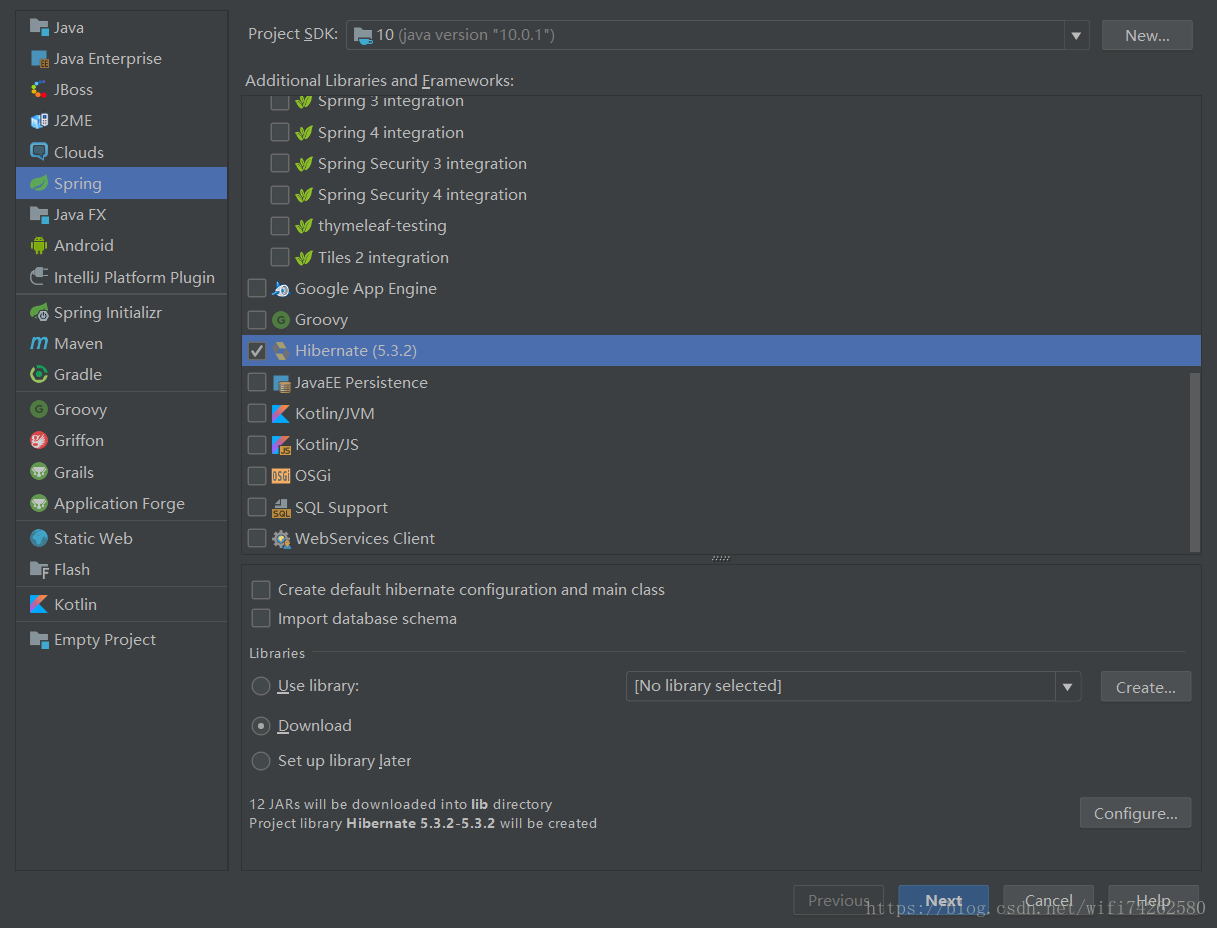Screen dimensions: 1217x928
Task: Click the Project SDK combo box field
Action: point(718,35)
